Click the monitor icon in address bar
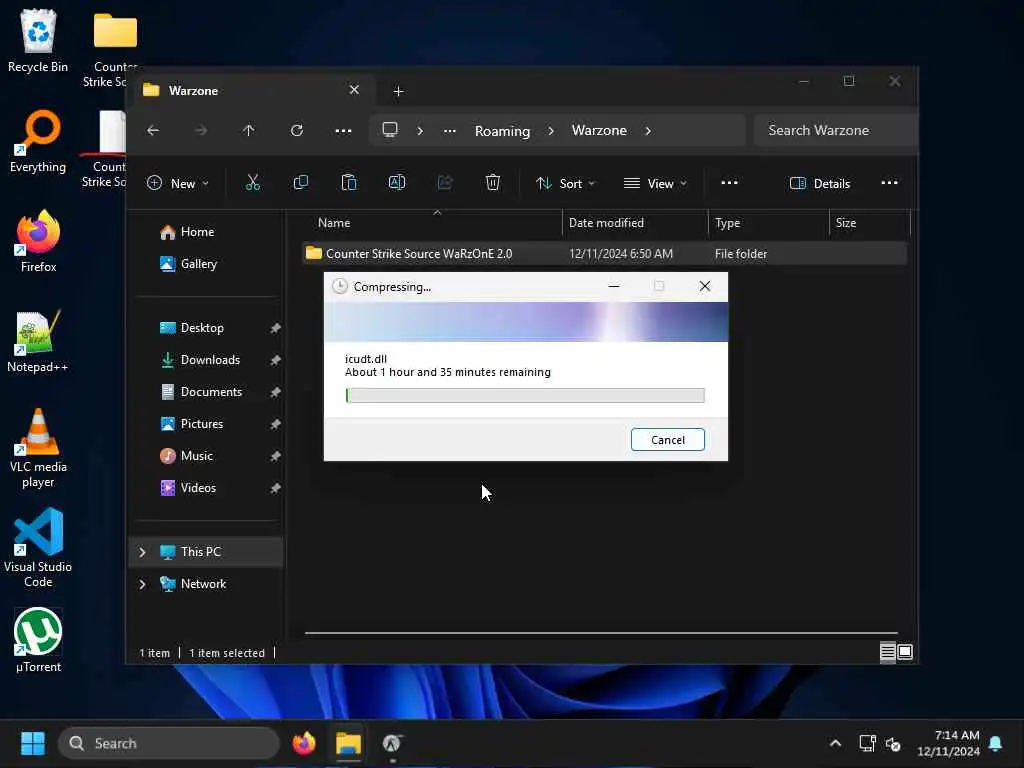Viewport: 1024px width, 768px height. pos(390,130)
